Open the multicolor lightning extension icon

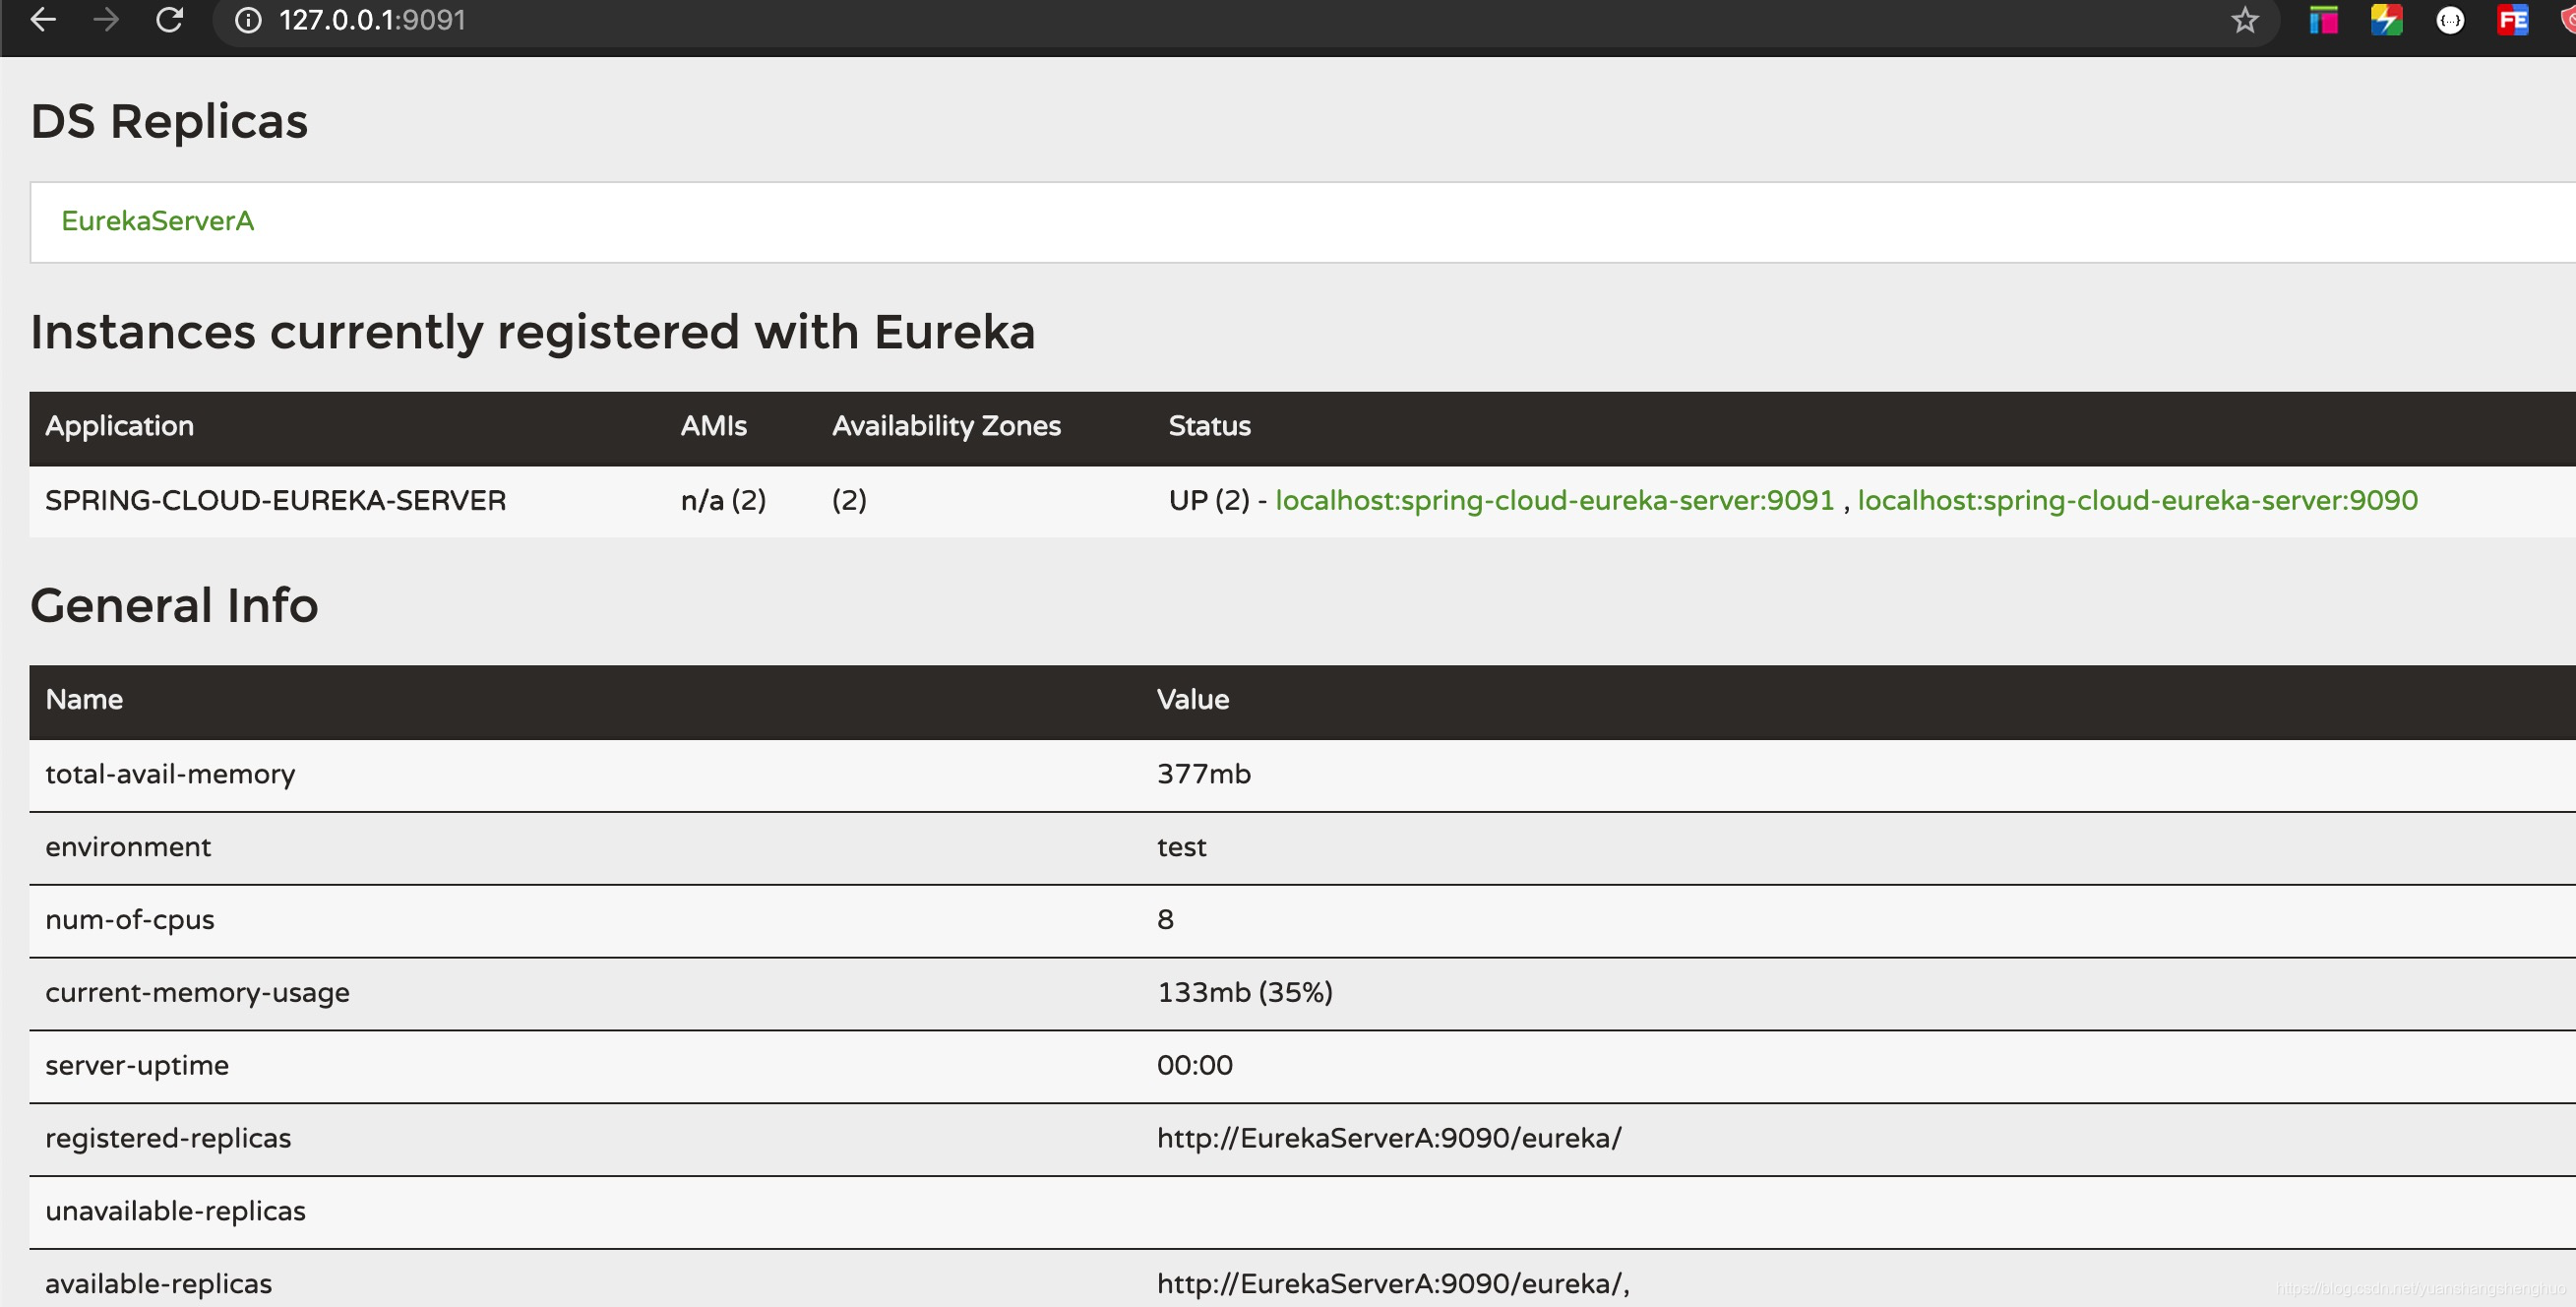[2386, 20]
